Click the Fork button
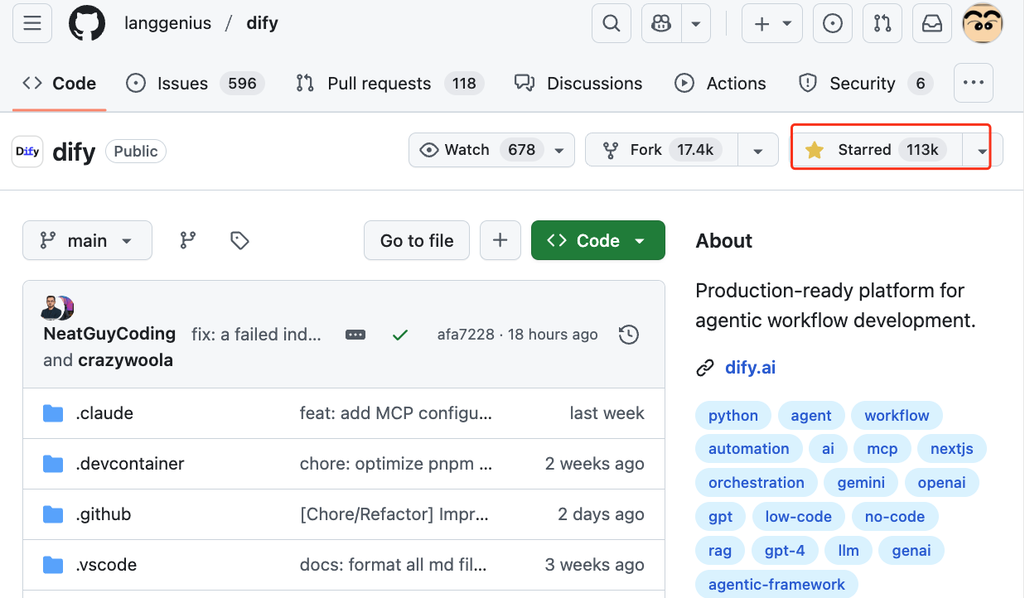1024x598 pixels. [662, 150]
